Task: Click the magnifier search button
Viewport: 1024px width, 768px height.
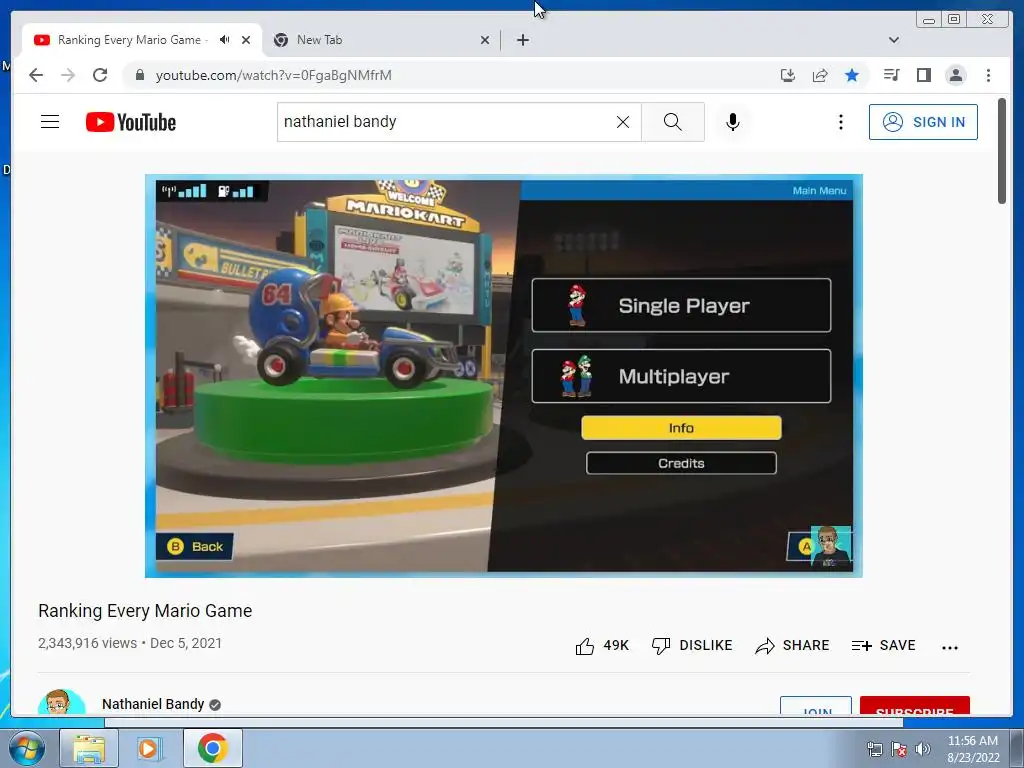Action: 673,122
